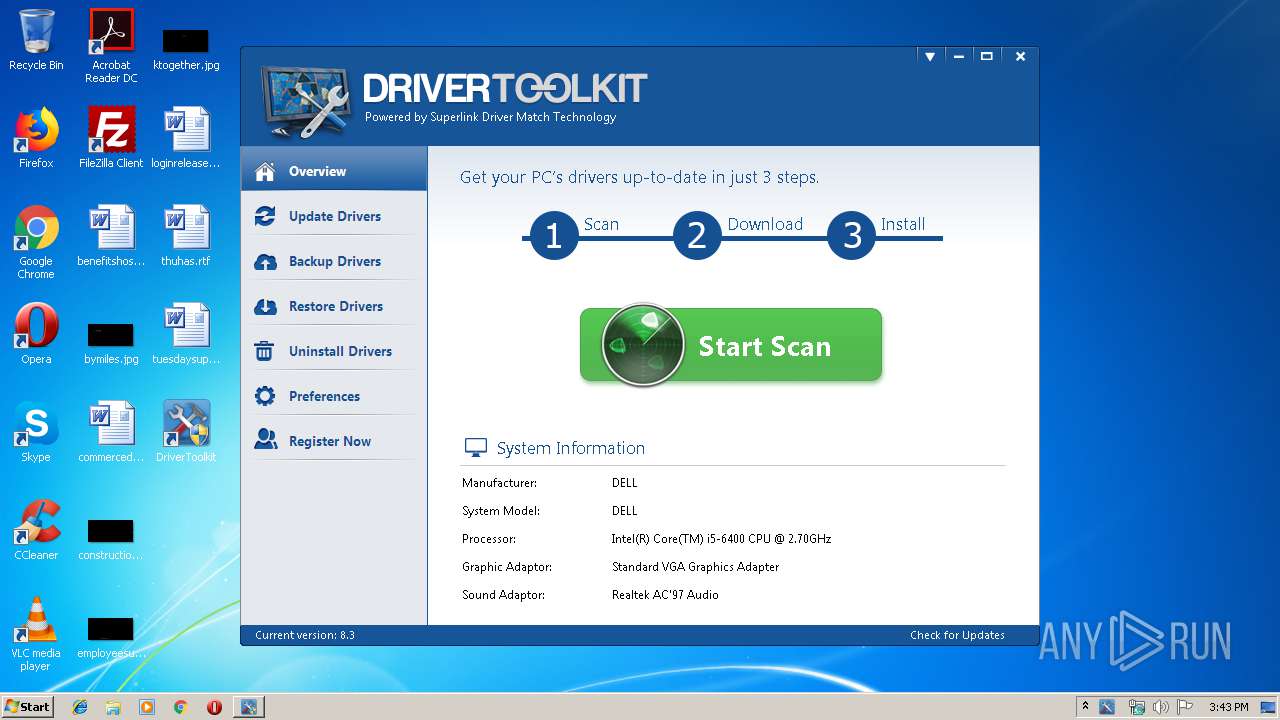Select CCleaner desktop shortcut
Image resolution: width=1280 pixels, height=720 pixels.
pyautogui.click(x=36, y=530)
